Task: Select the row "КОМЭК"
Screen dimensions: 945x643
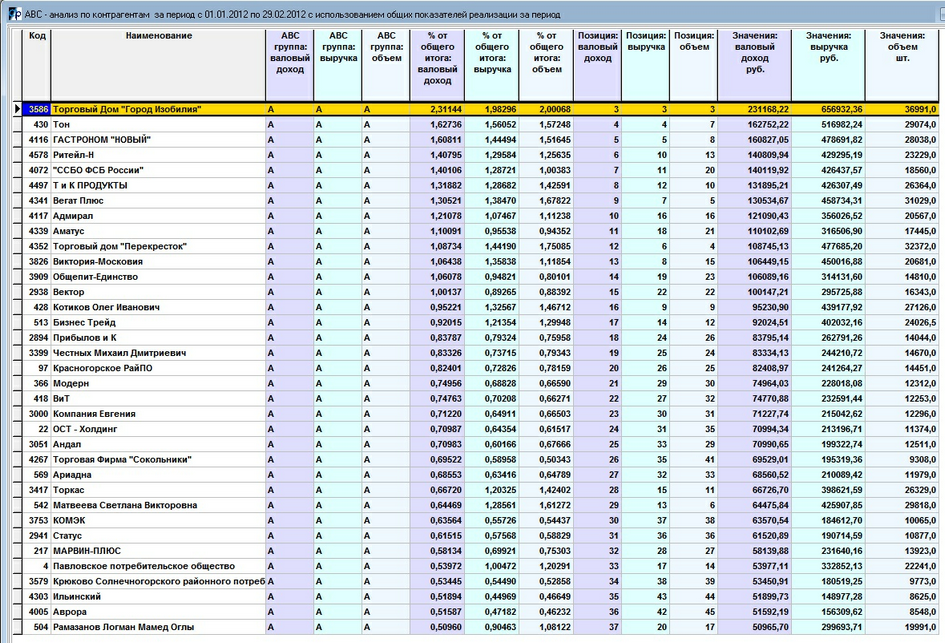Action: click(x=480, y=520)
